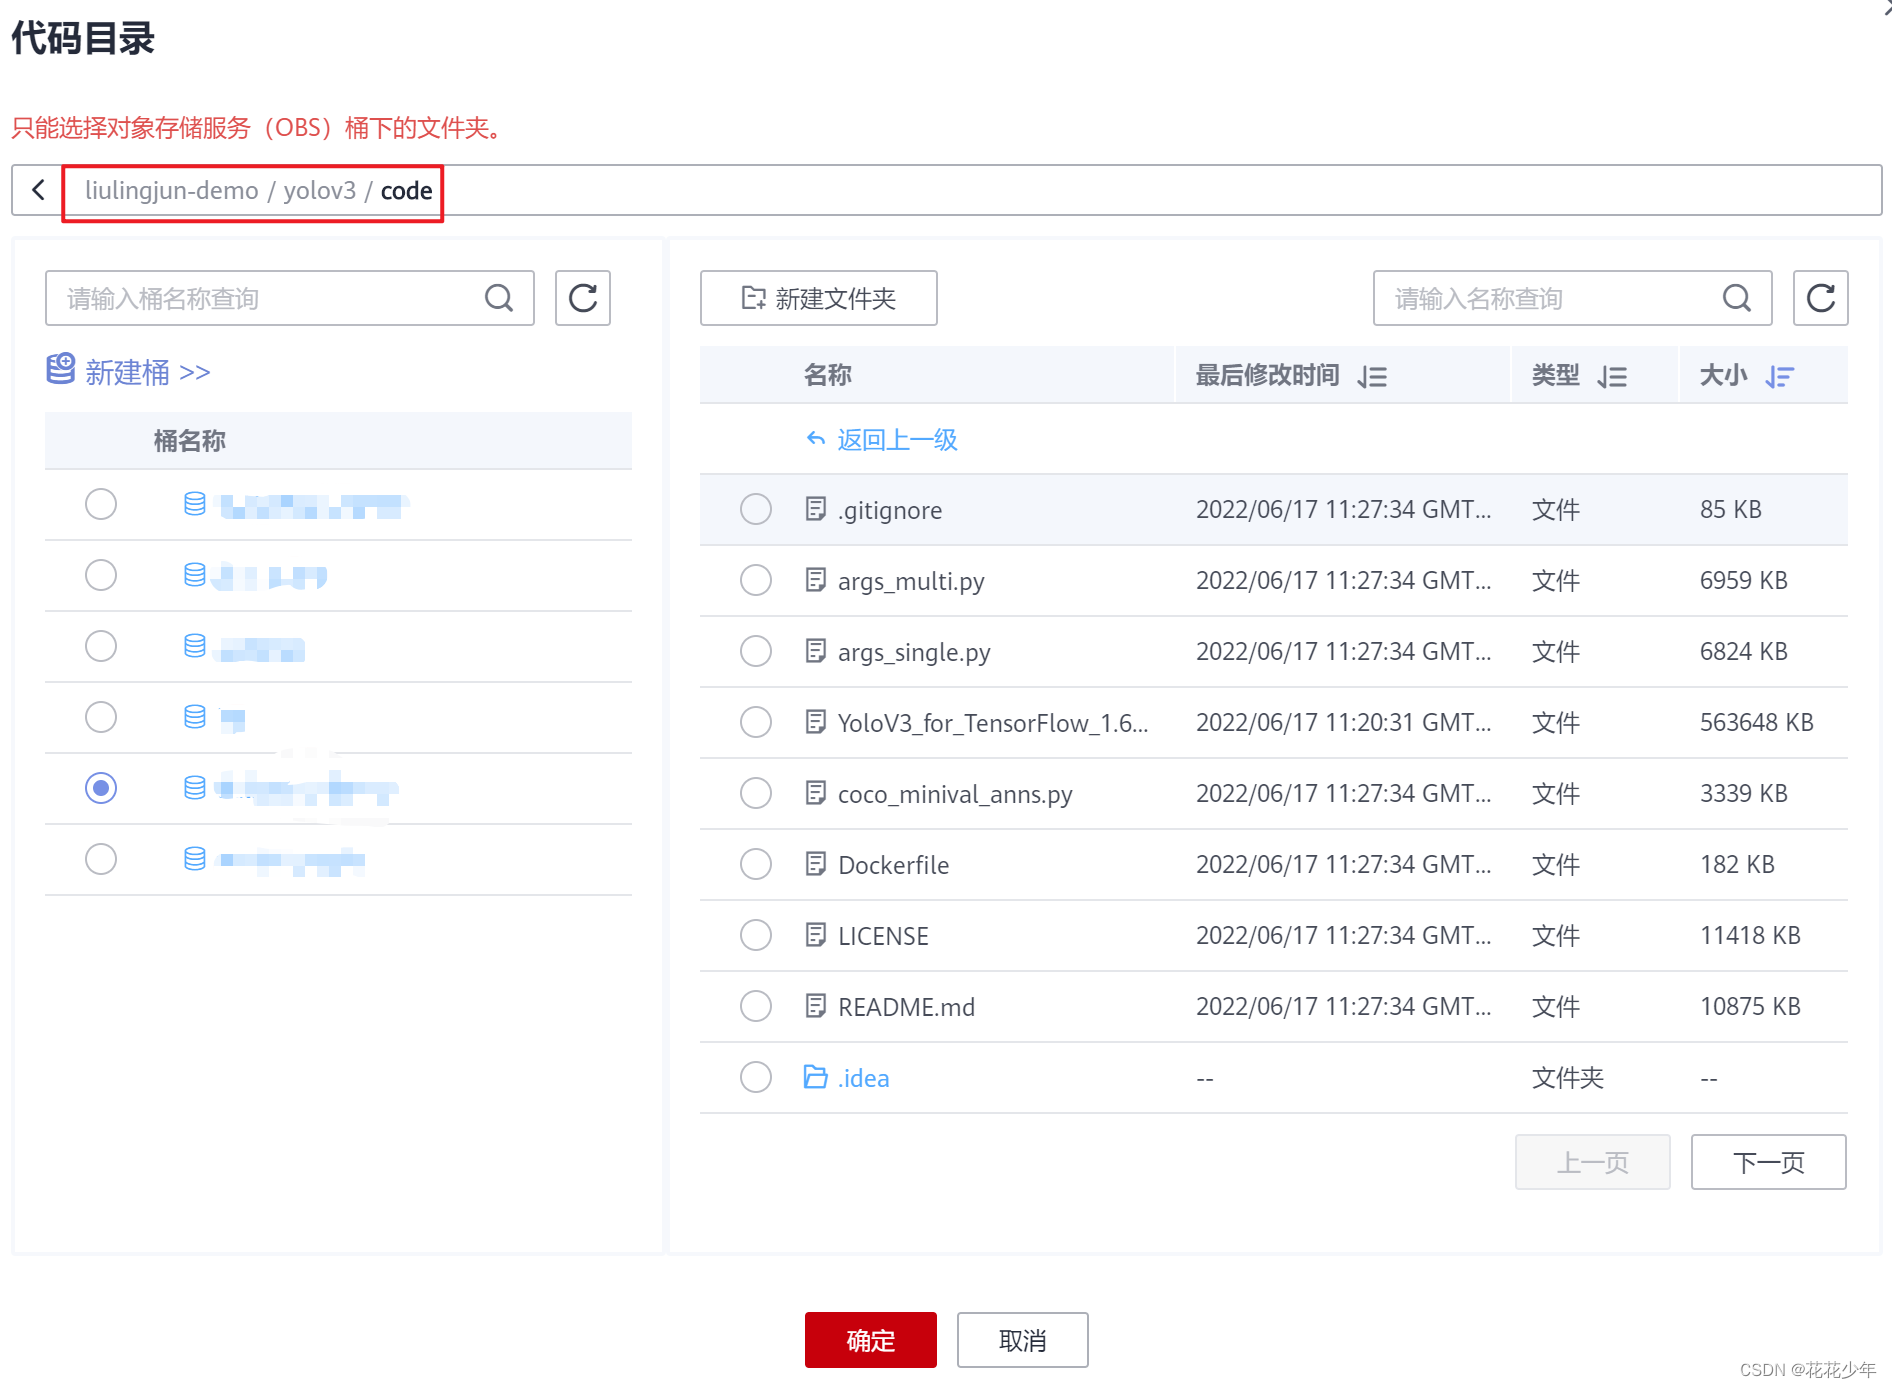The image size is (1892, 1388).
Task: Sort files by size column
Action: pos(1779,377)
